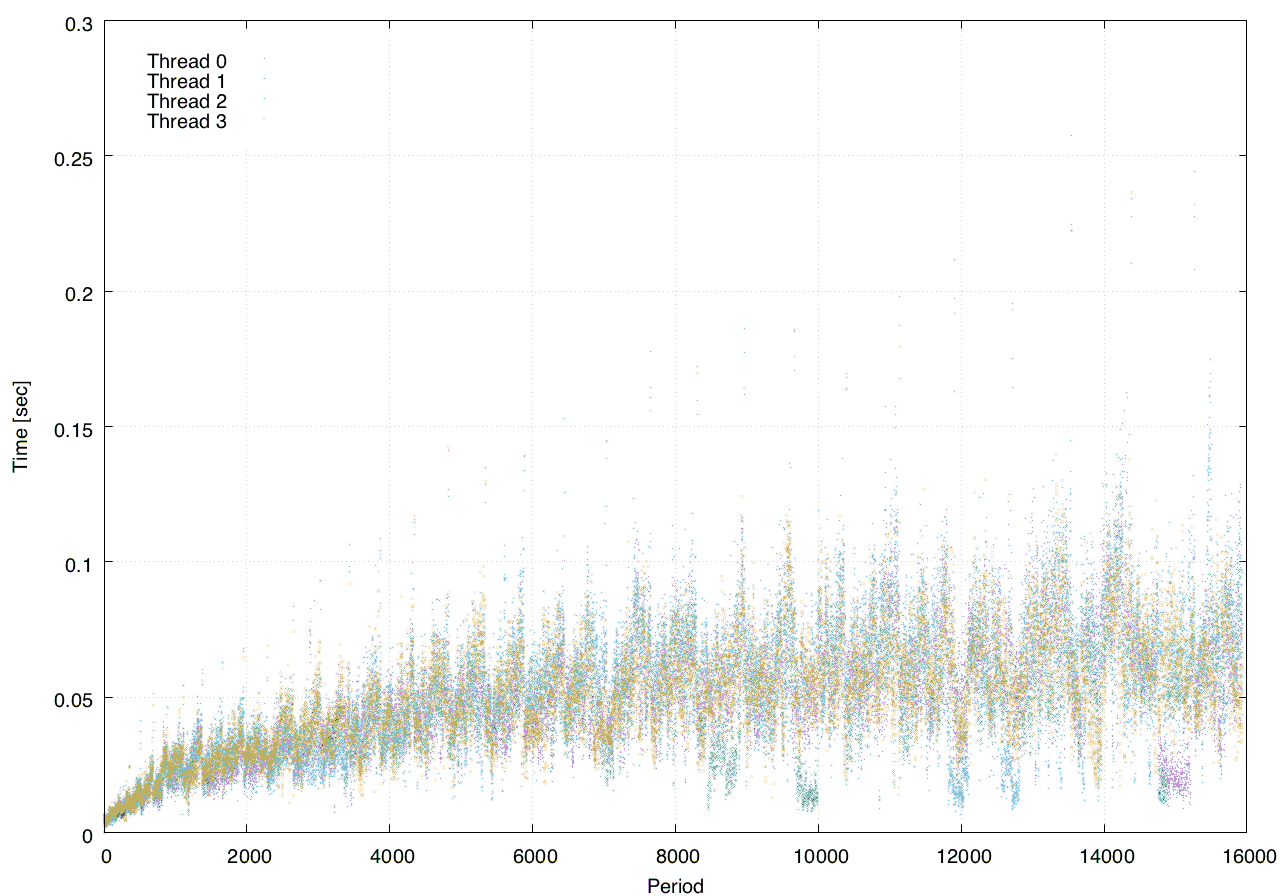Click the 14000 x-axis tick label
Image resolution: width=1280 pixels, height=896 pixels.
pos(1104,855)
